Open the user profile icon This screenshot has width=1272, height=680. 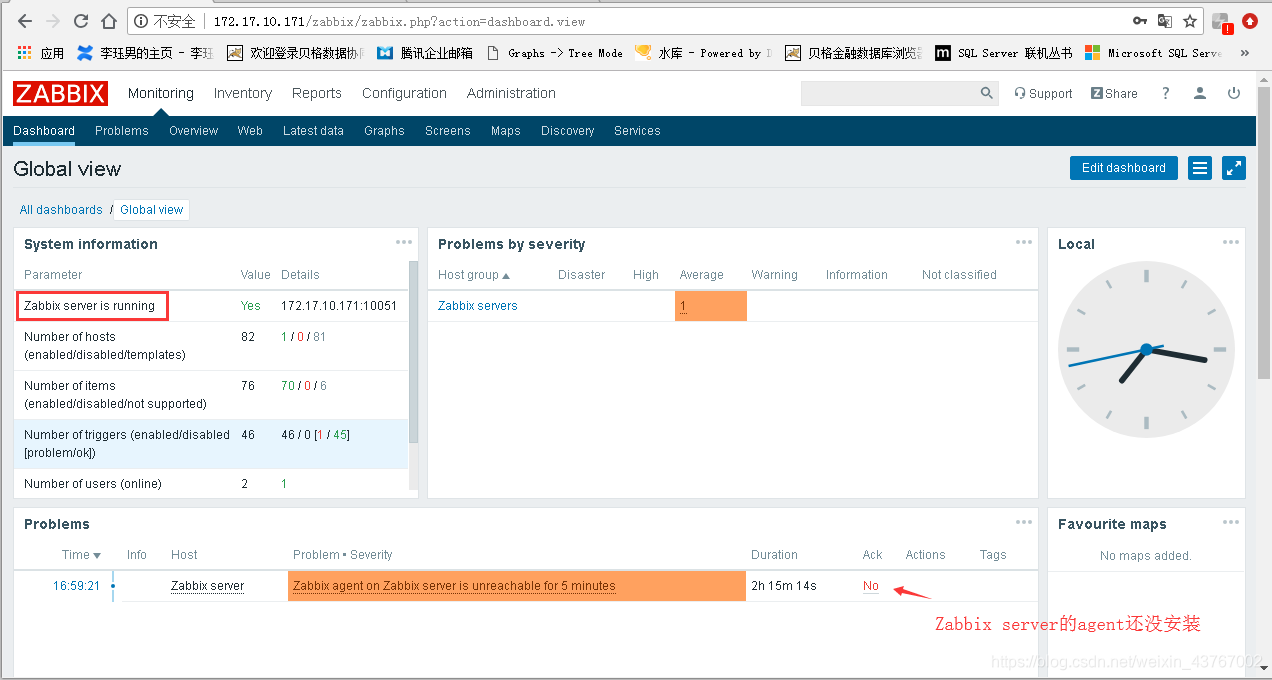click(1200, 93)
